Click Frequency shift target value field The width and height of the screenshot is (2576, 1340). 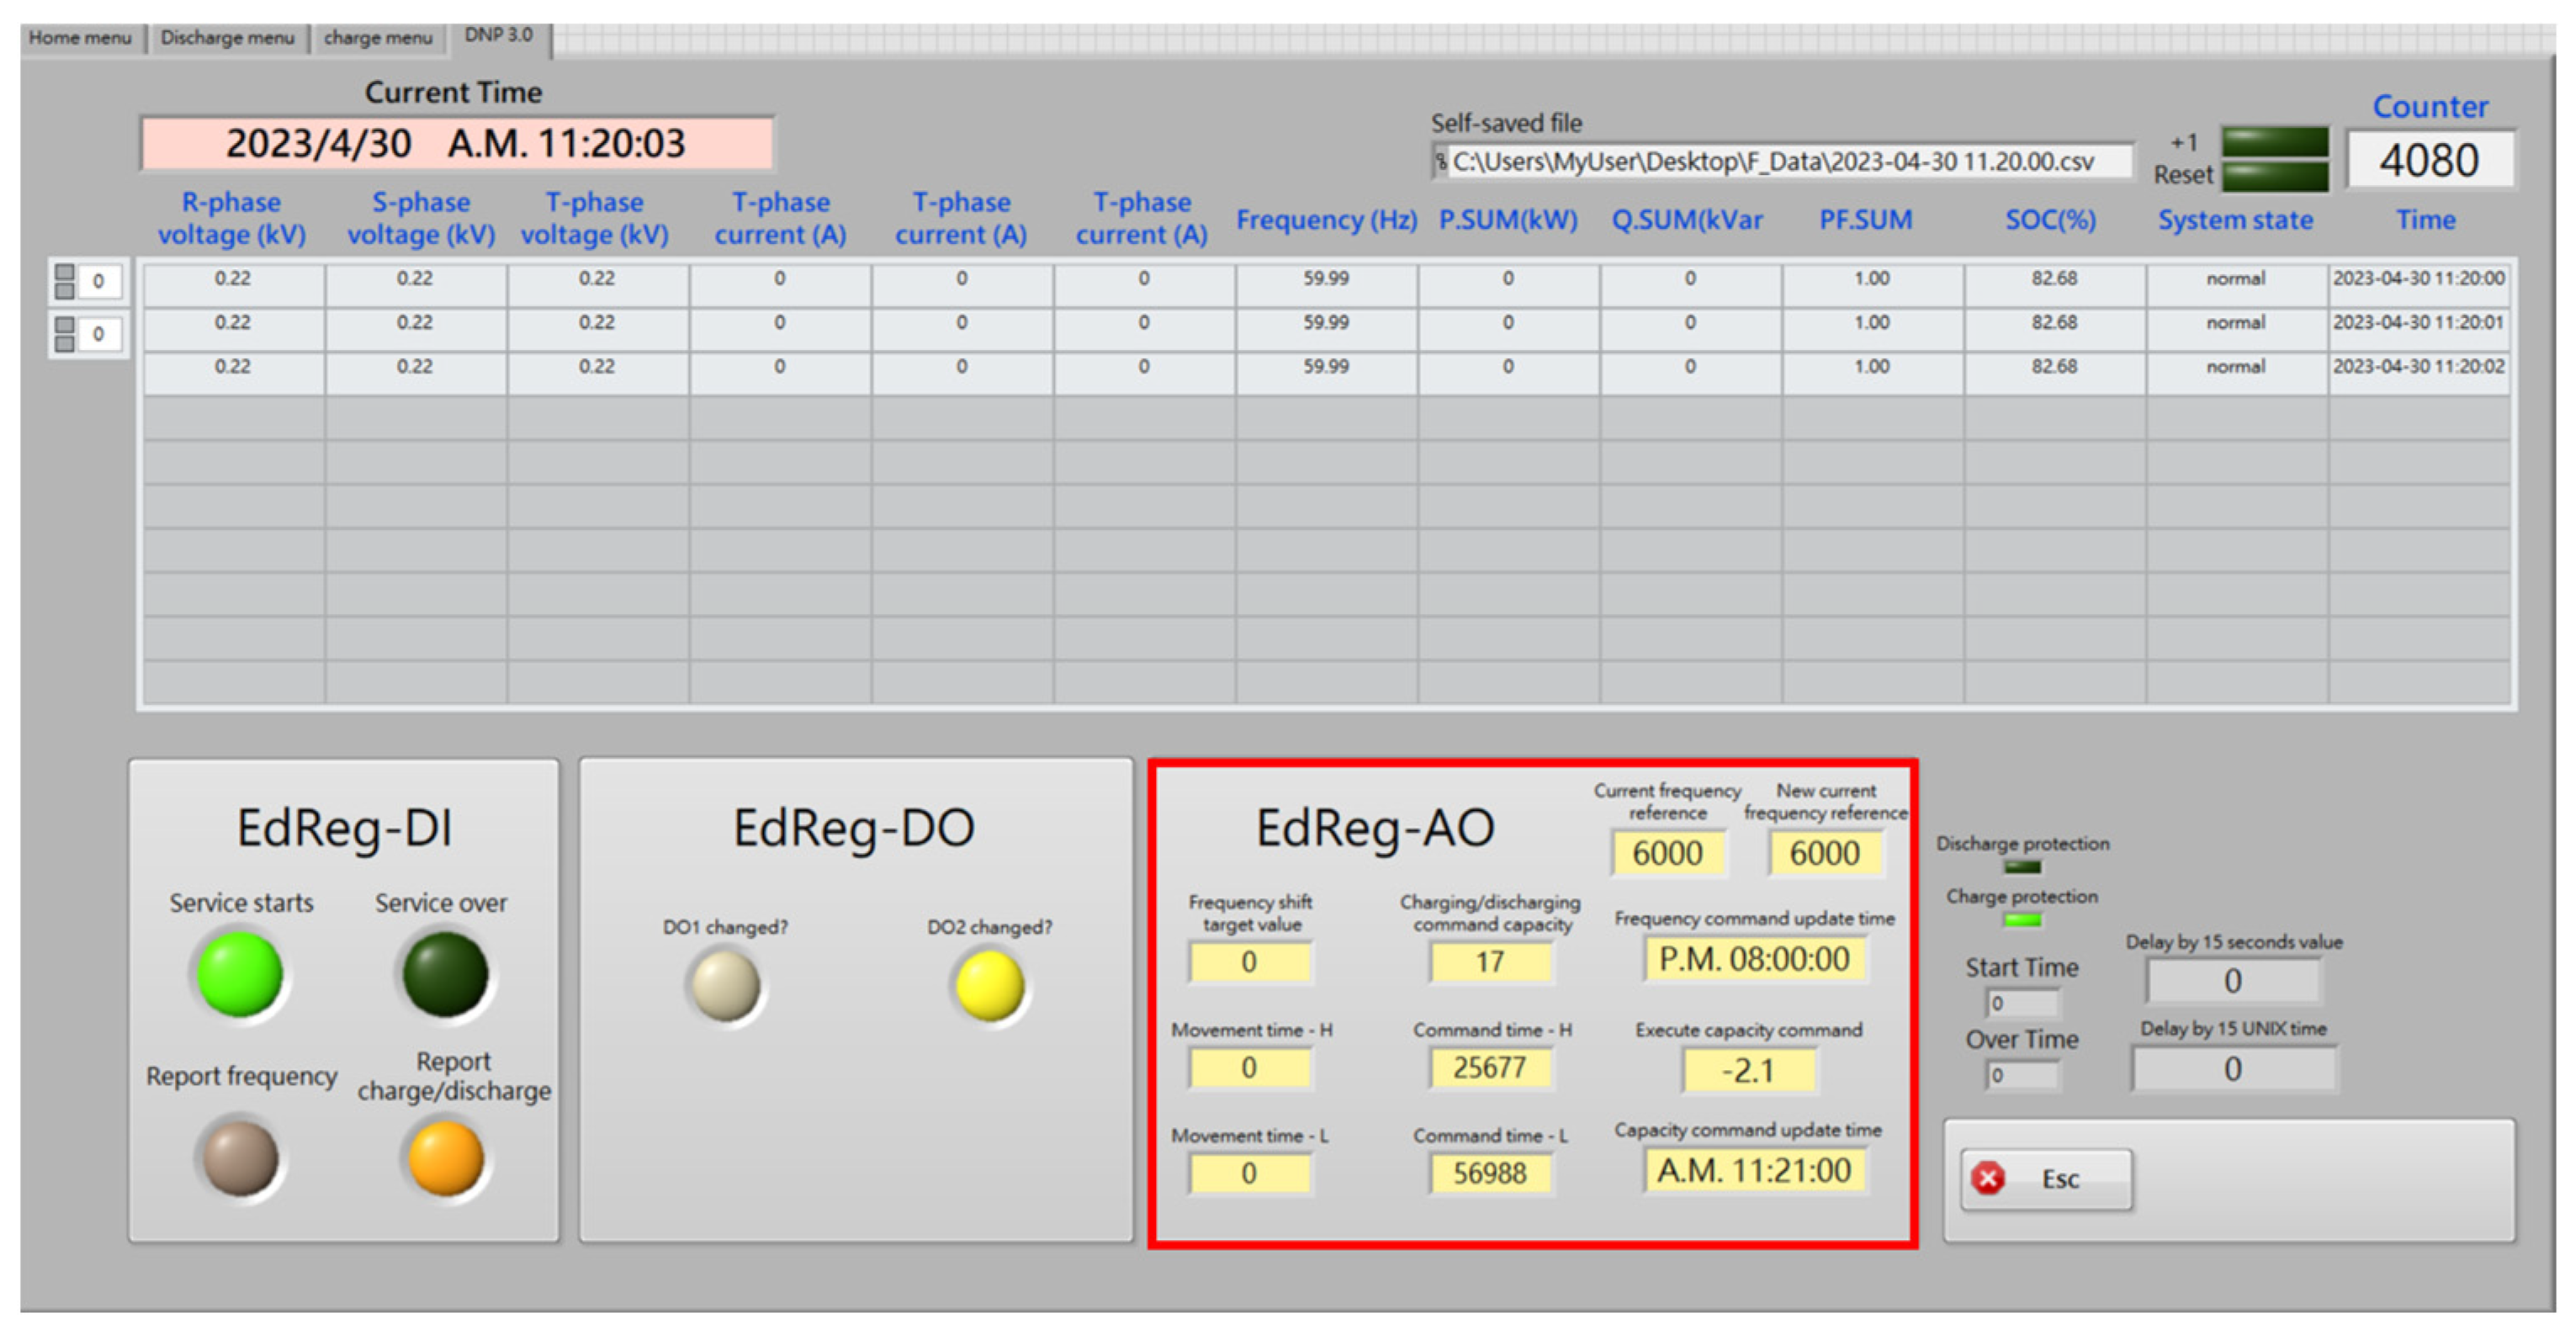pos(1249,963)
